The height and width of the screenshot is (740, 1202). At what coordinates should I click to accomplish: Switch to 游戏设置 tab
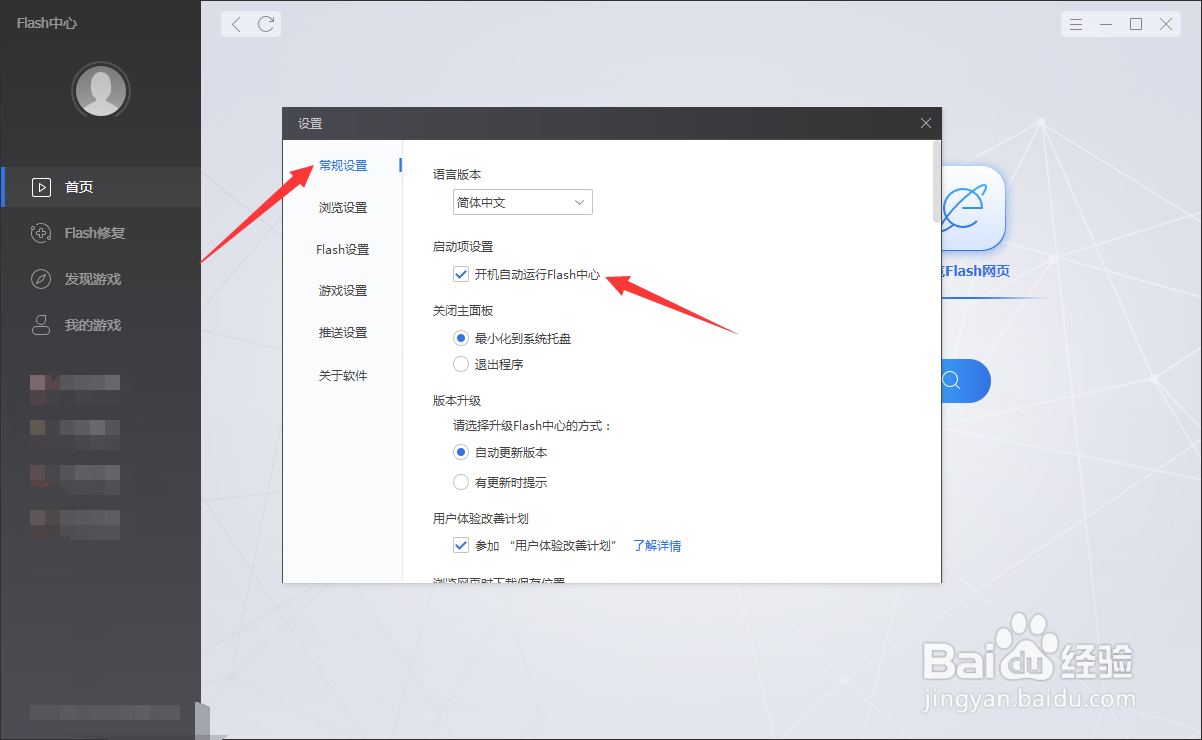point(343,290)
